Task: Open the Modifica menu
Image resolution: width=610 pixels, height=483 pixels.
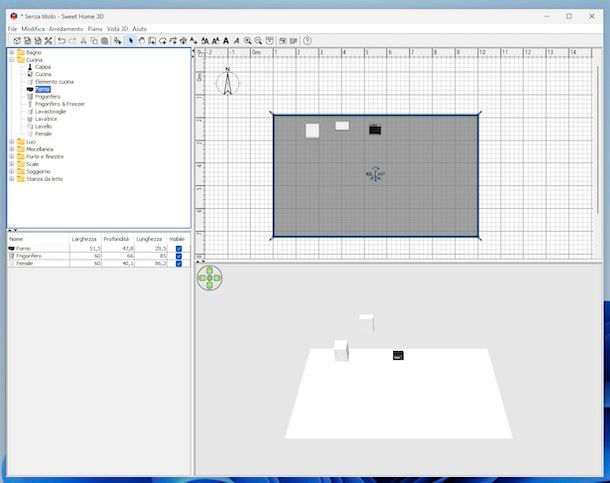Action: 33,29
